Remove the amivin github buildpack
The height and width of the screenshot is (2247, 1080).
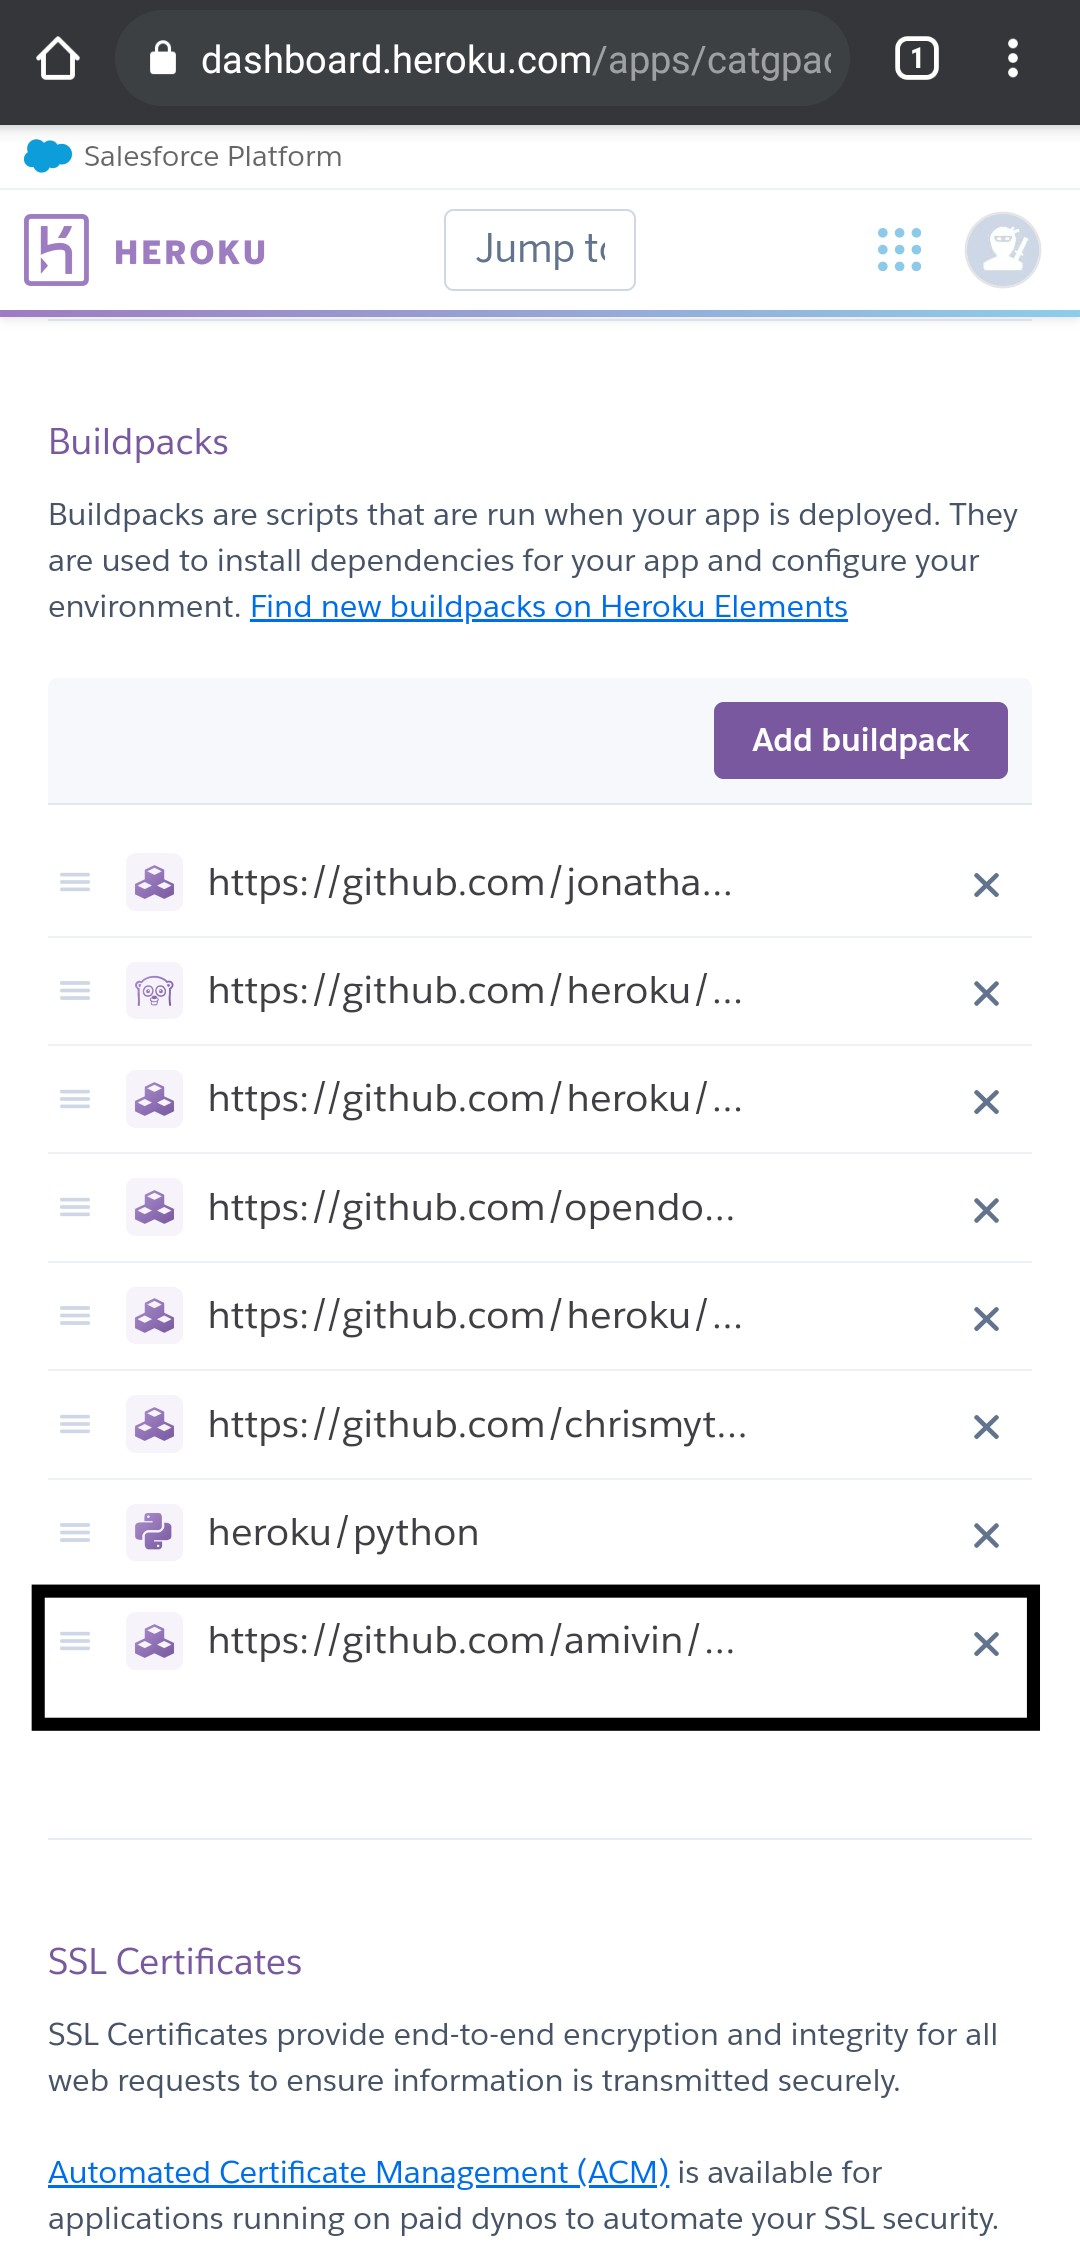986,1644
